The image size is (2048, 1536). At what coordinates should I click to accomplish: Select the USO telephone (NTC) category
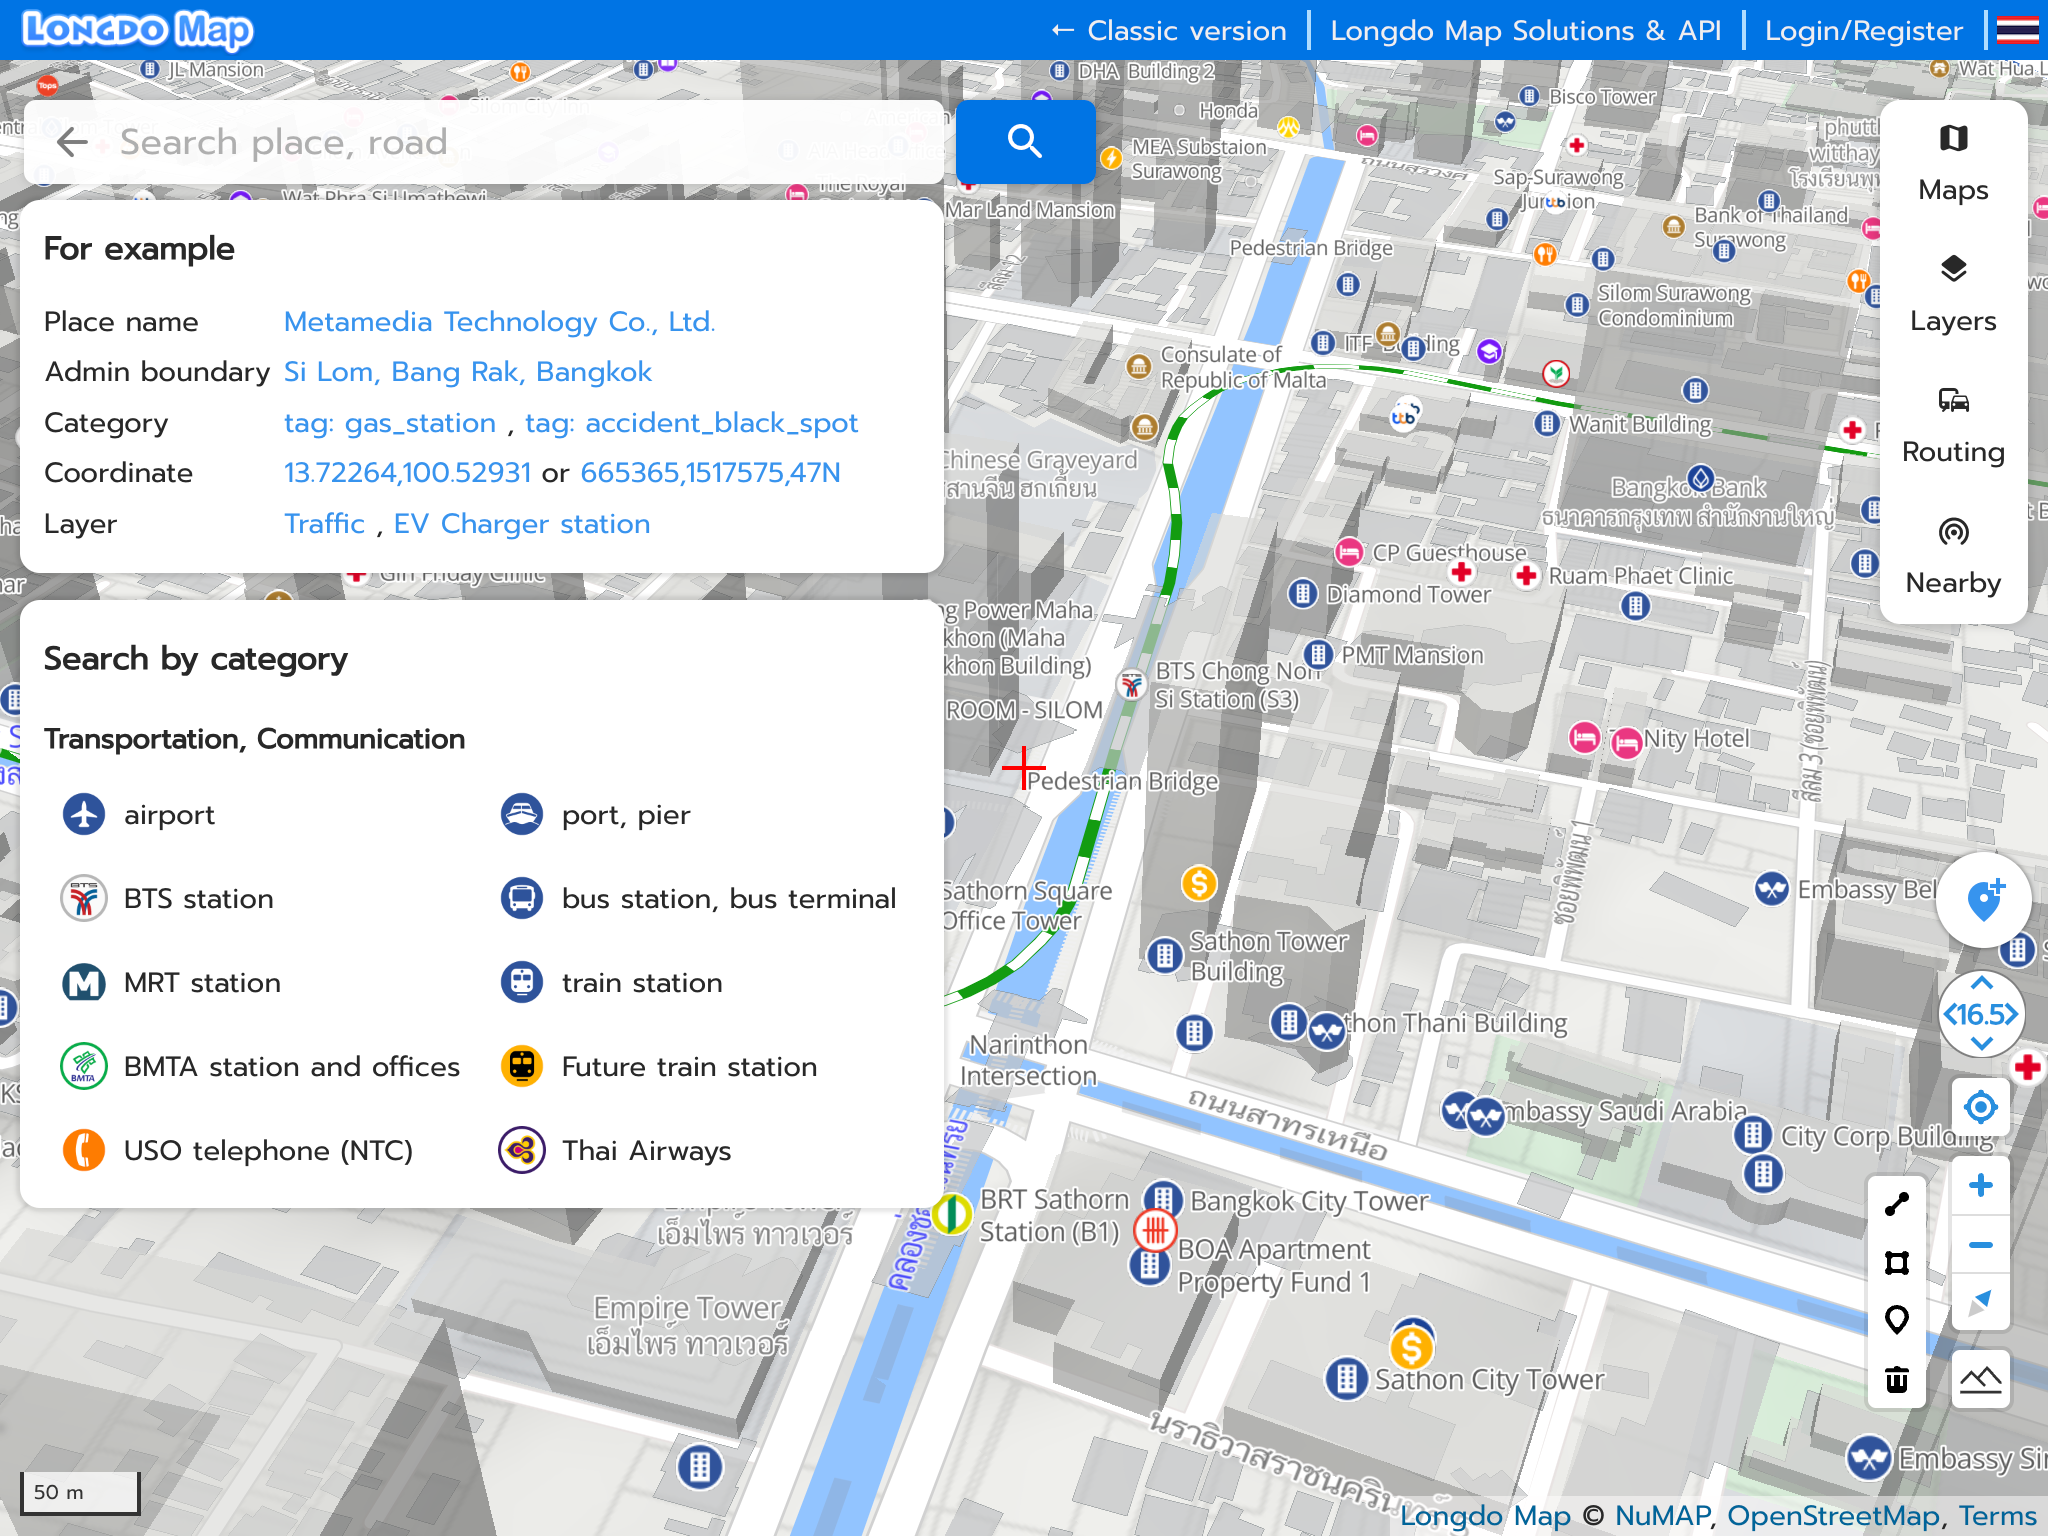237,1151
